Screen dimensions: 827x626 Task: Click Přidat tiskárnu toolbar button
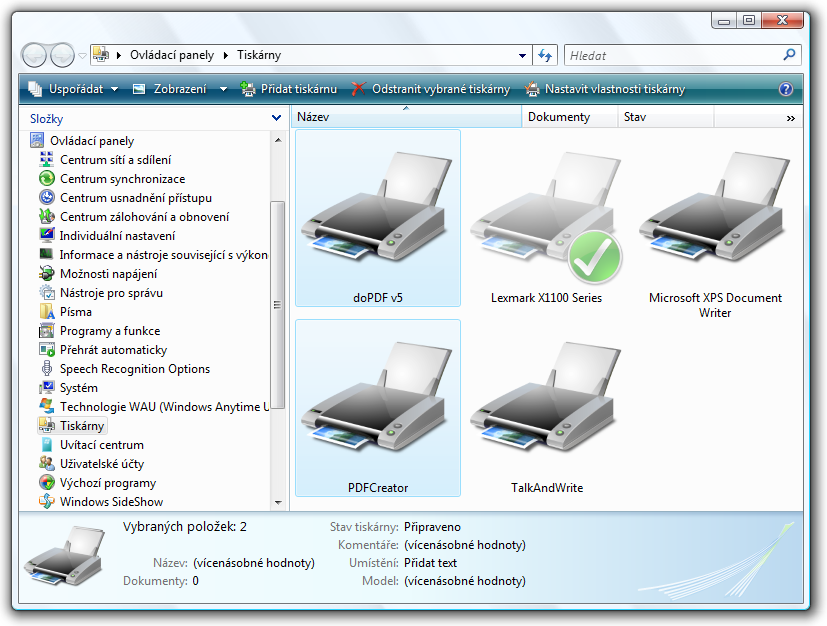click(289, 89)
